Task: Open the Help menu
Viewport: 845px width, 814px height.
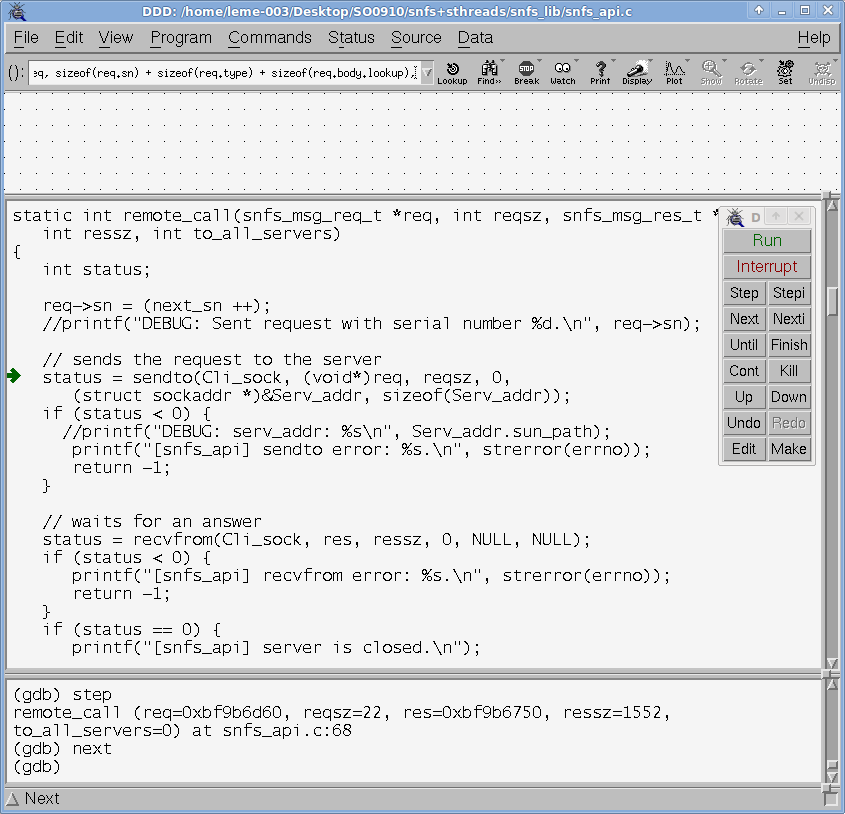Action: pyautogui.click(x=814, y=37)
